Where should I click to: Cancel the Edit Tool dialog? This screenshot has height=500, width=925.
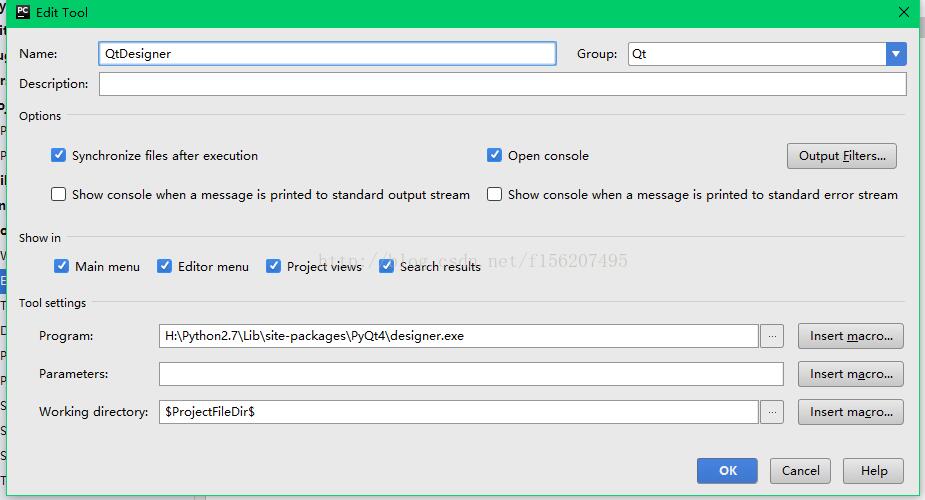pos(801,471)
